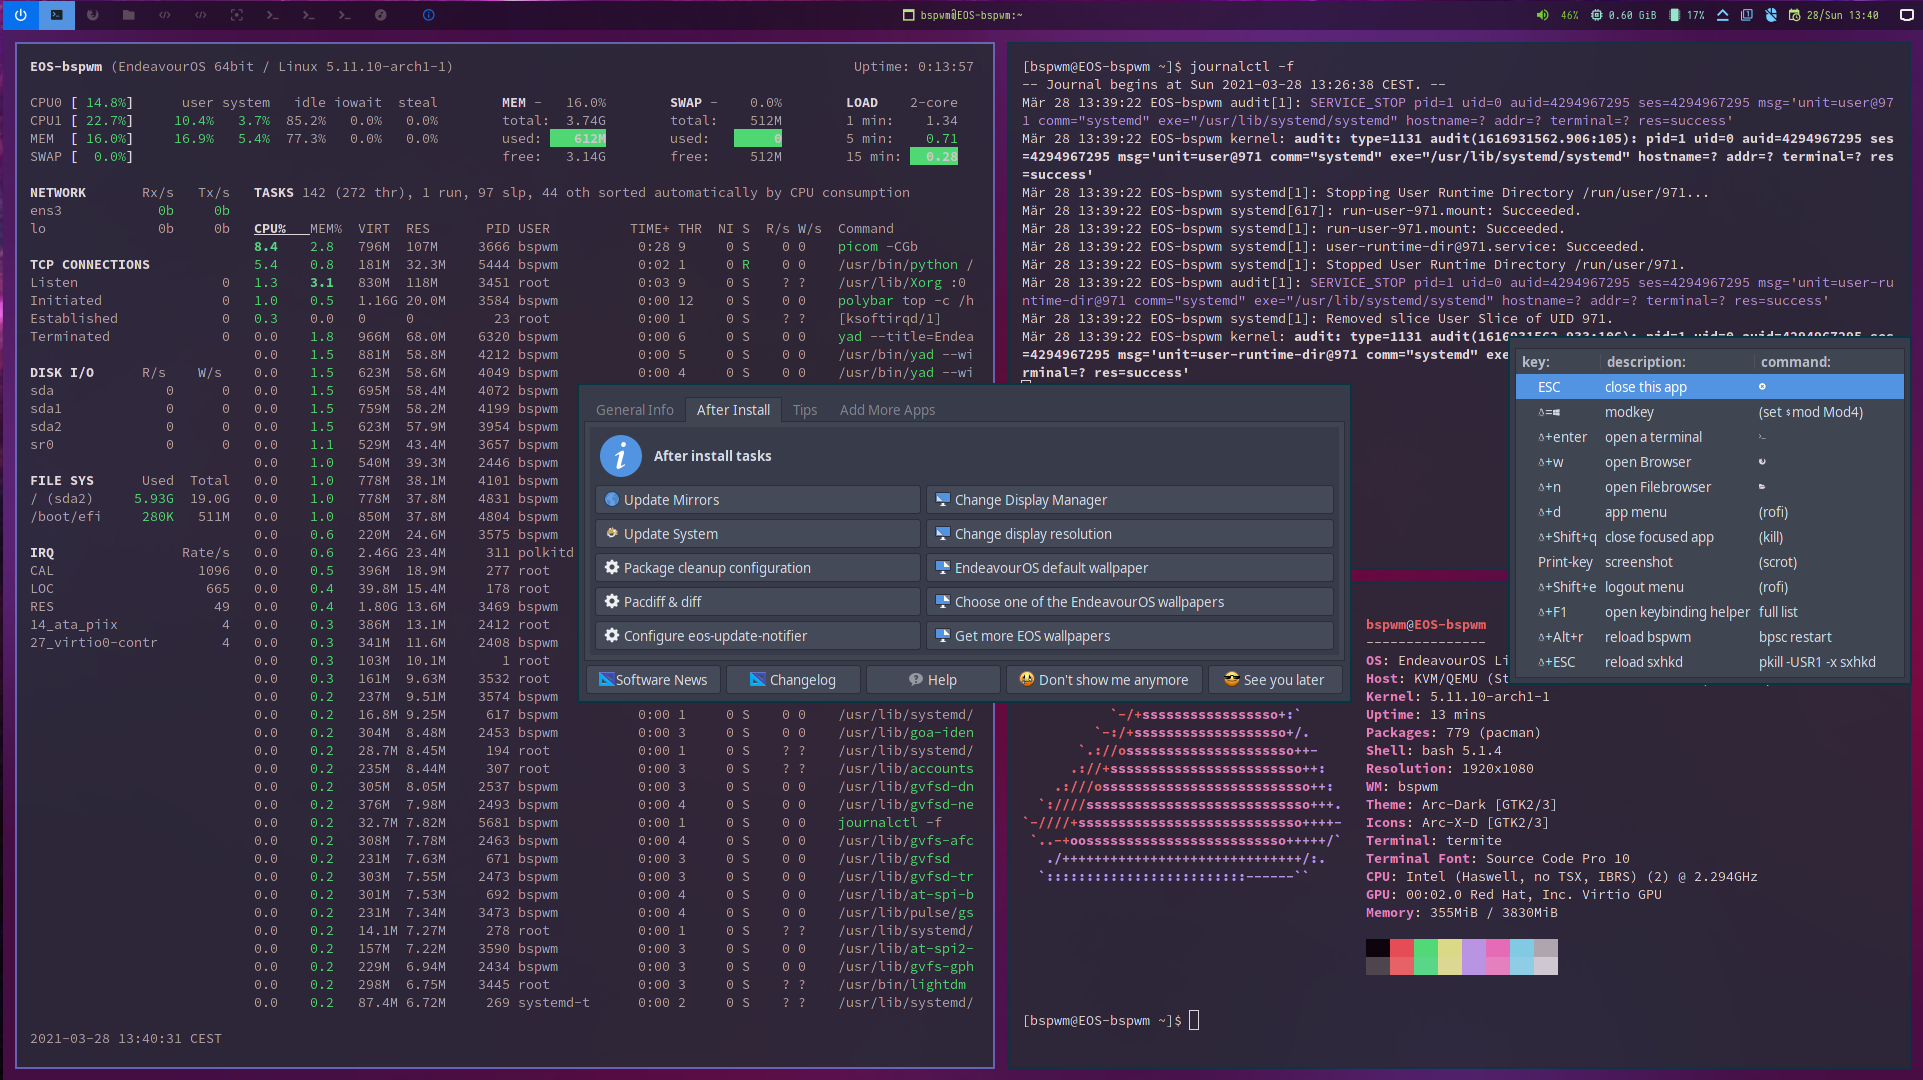
Task: Click the eject icon in polybar
Action: (1722, 15)
